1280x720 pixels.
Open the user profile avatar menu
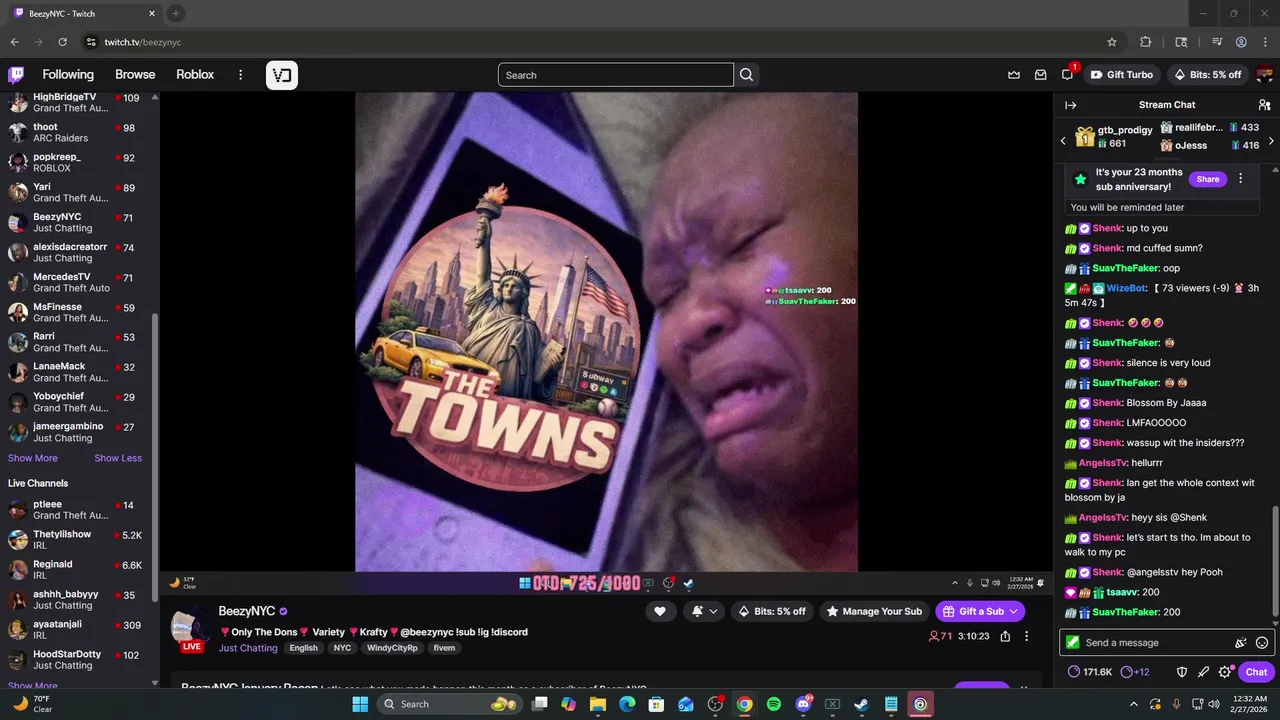1264,75
